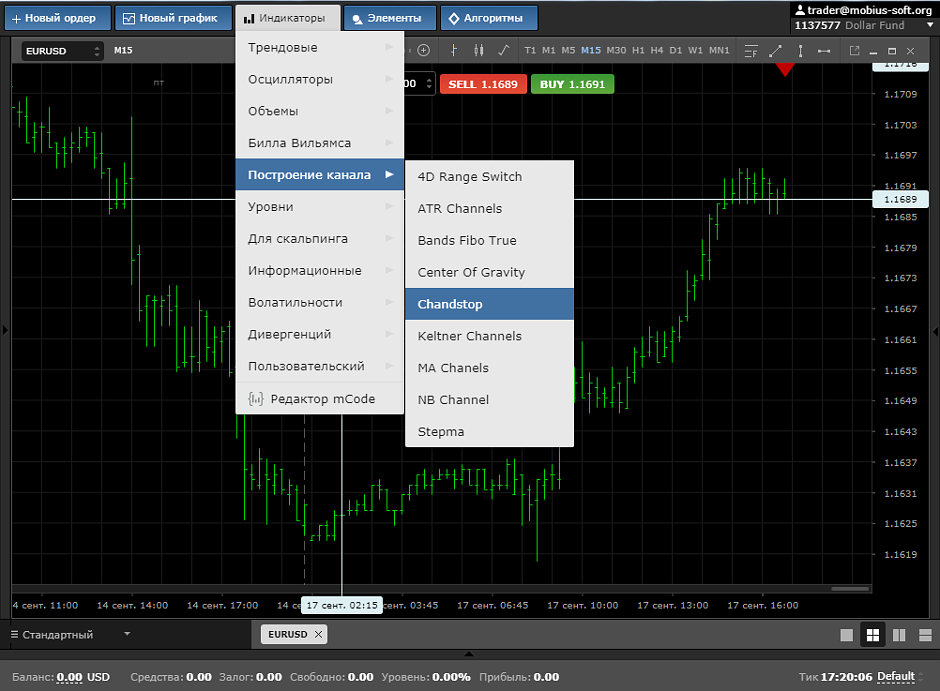Open the Алгоритмы menu
Viewport: 940px width, 691px height.
tap(489, 18)
